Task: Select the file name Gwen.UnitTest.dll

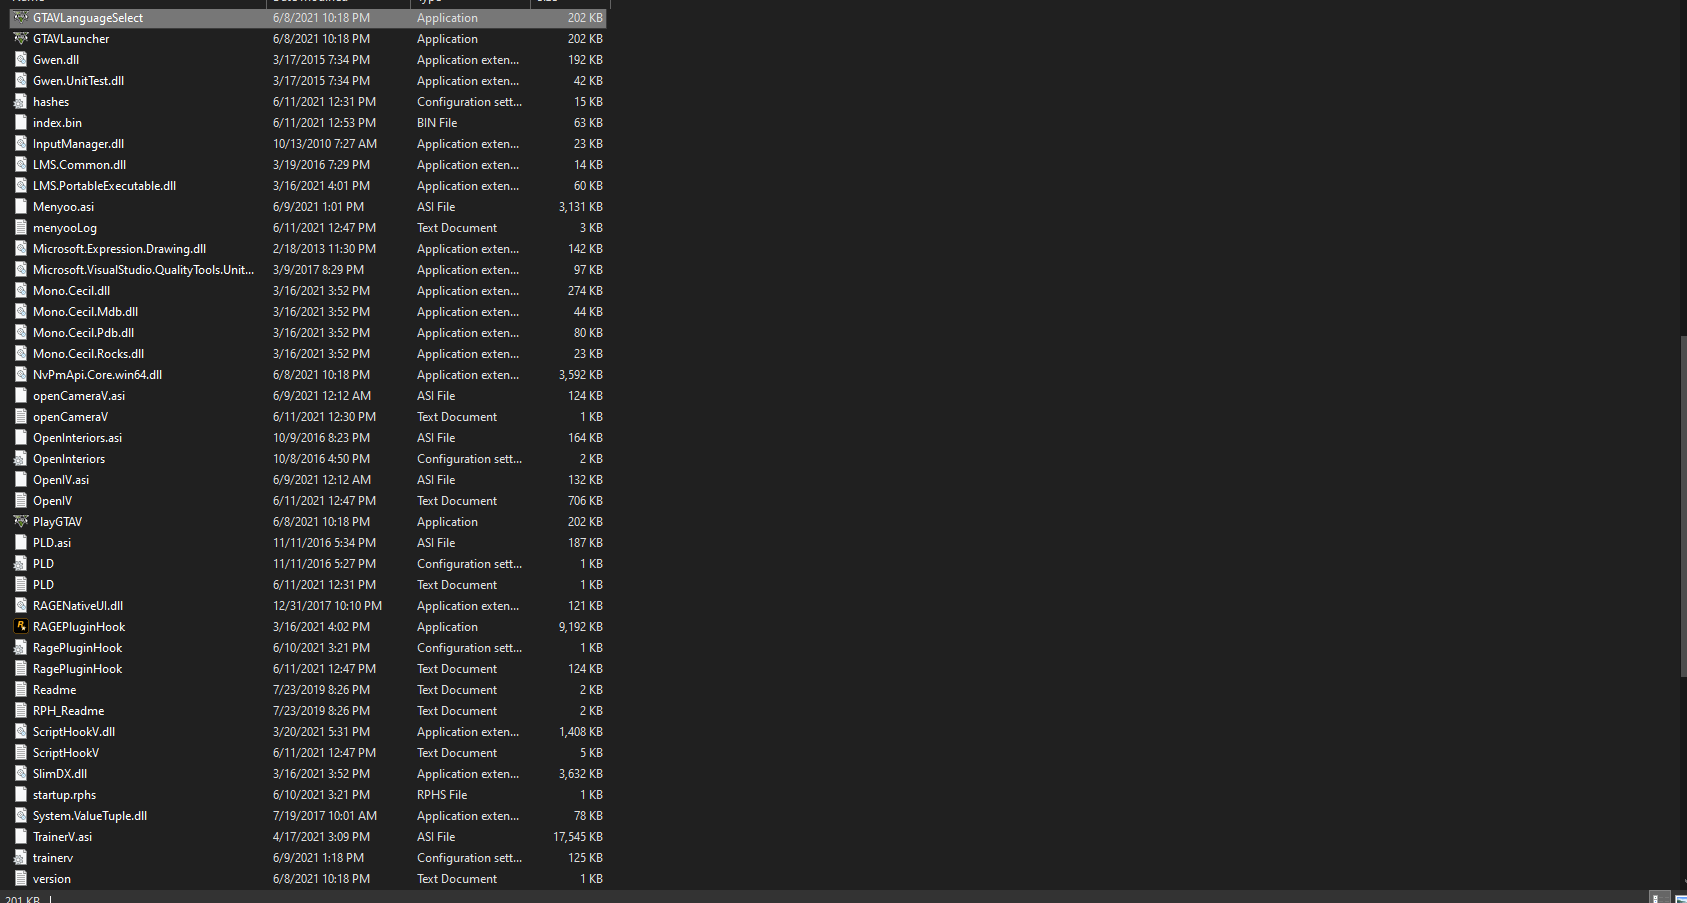Action: (x=78, y=81)
